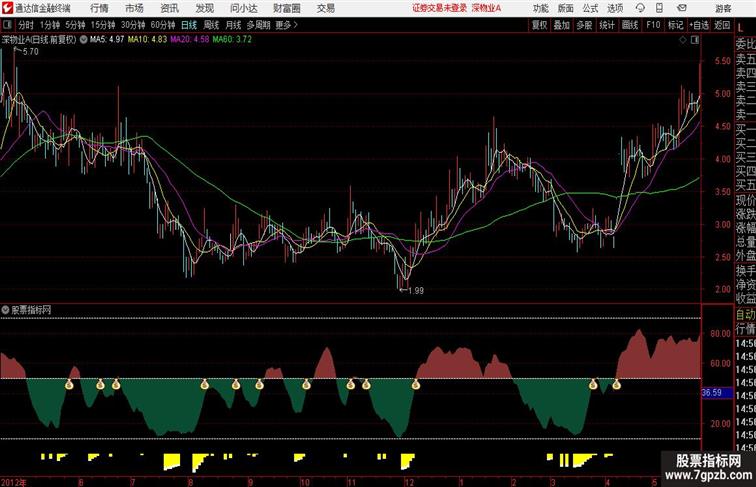Screen dimensions: 756x487
Task: Expand indicator dropdown beside 深物业A(日线 前复权)
Action: click(x=83, y=40)
